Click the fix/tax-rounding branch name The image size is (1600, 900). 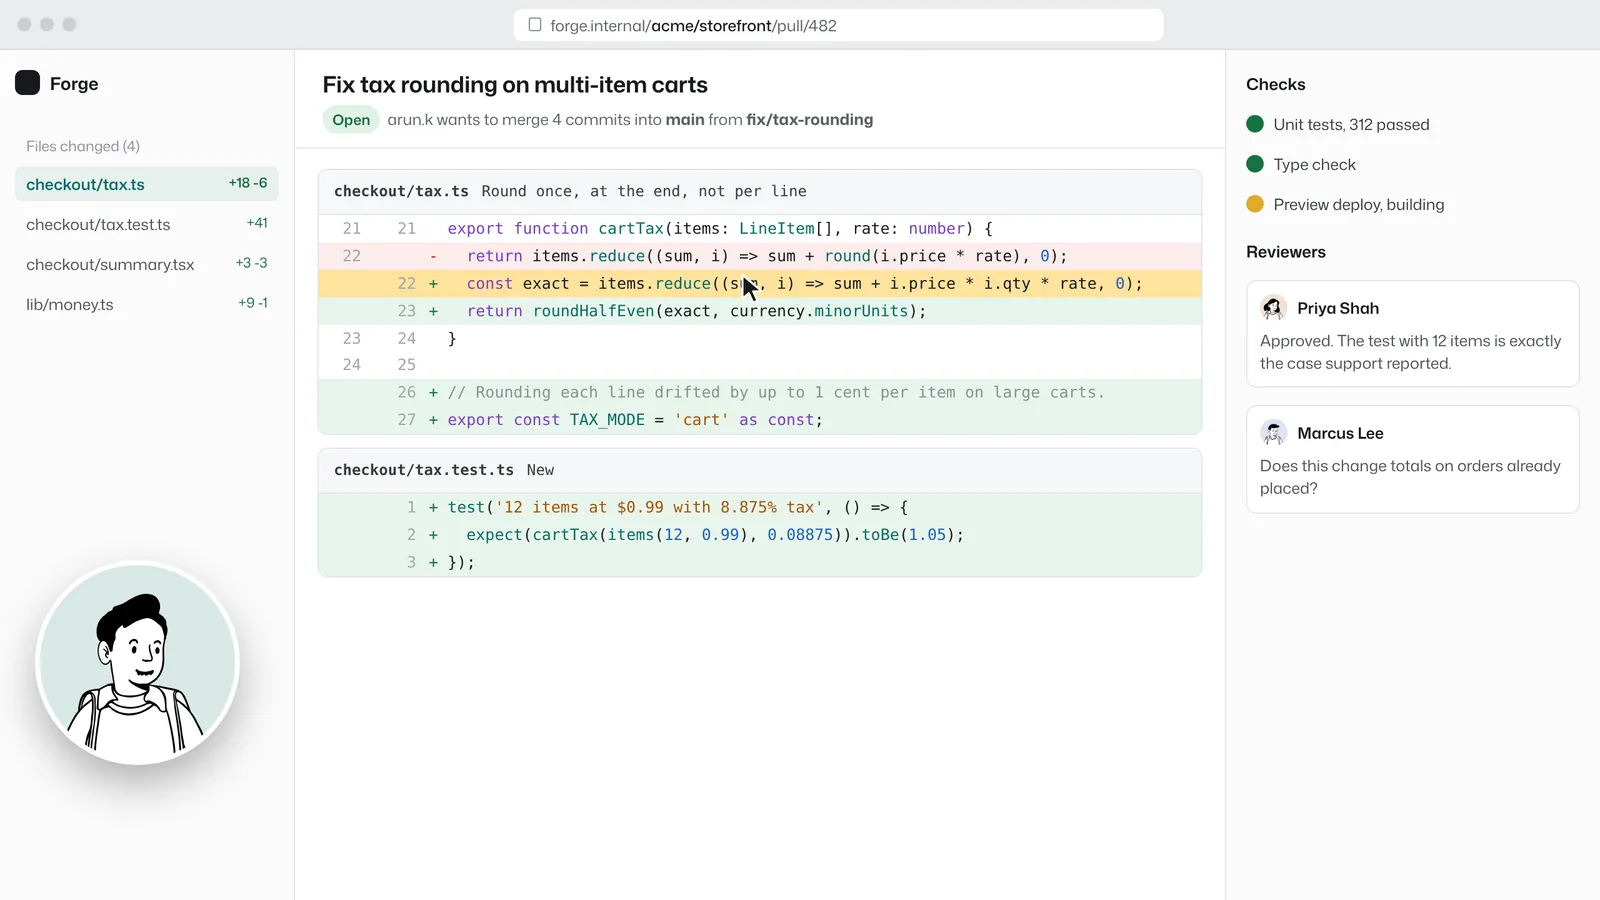coord(810,120)
